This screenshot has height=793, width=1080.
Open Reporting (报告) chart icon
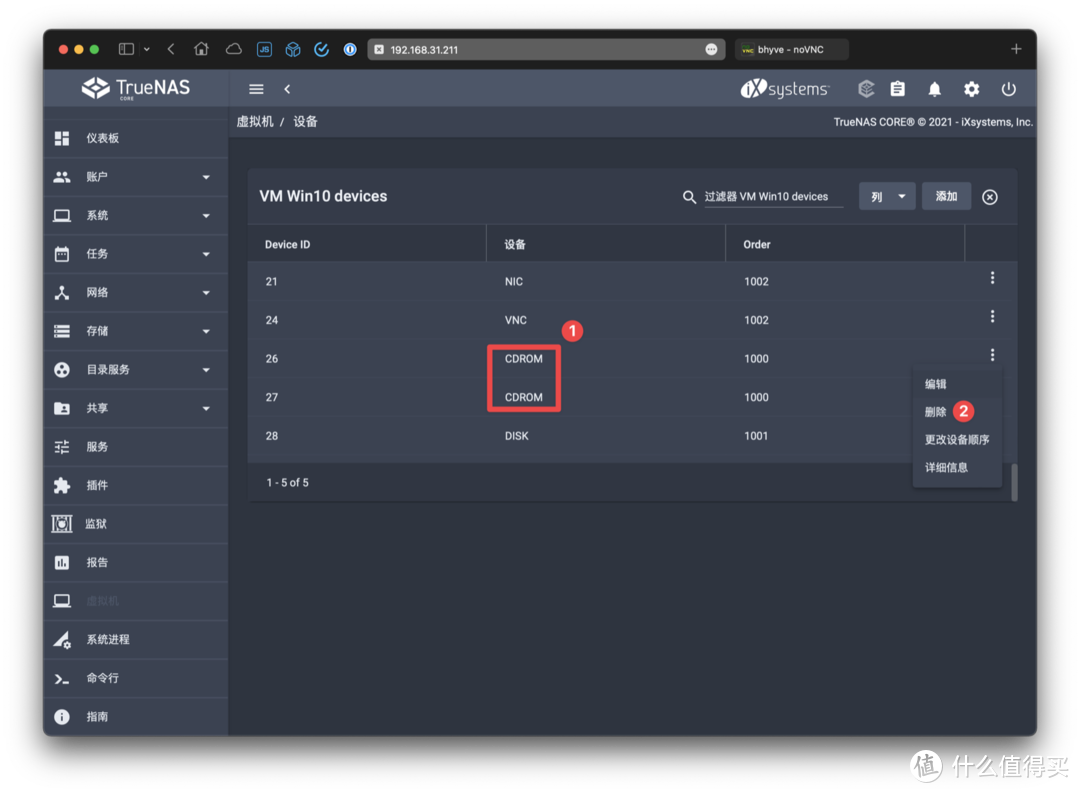[x=62, y=563]
